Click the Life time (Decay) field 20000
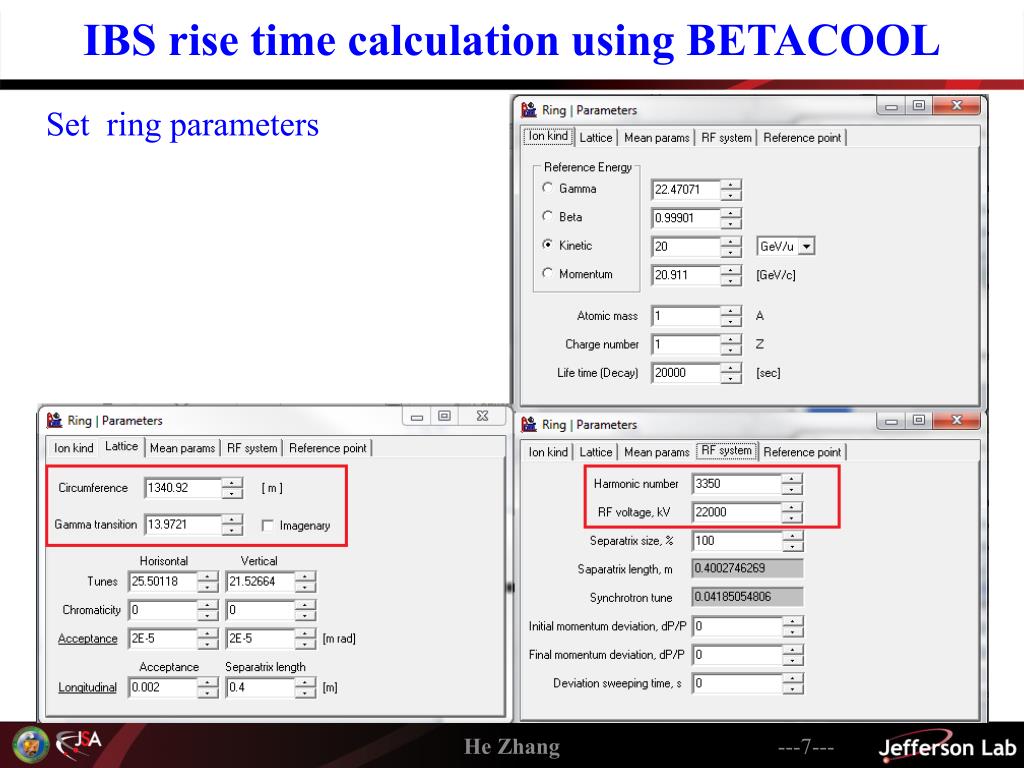Image resolution: width=1024 pixels, height=768 pixels. 686,373
